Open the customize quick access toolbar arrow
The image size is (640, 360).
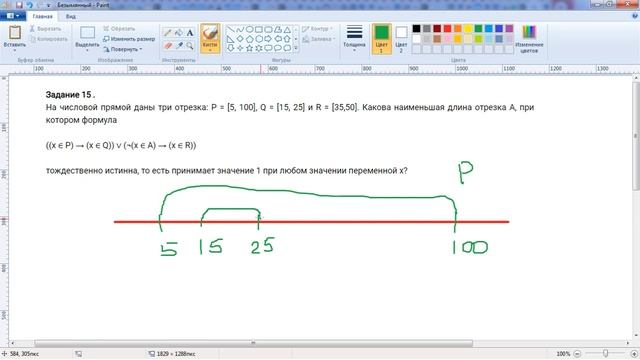pos(49,5)
